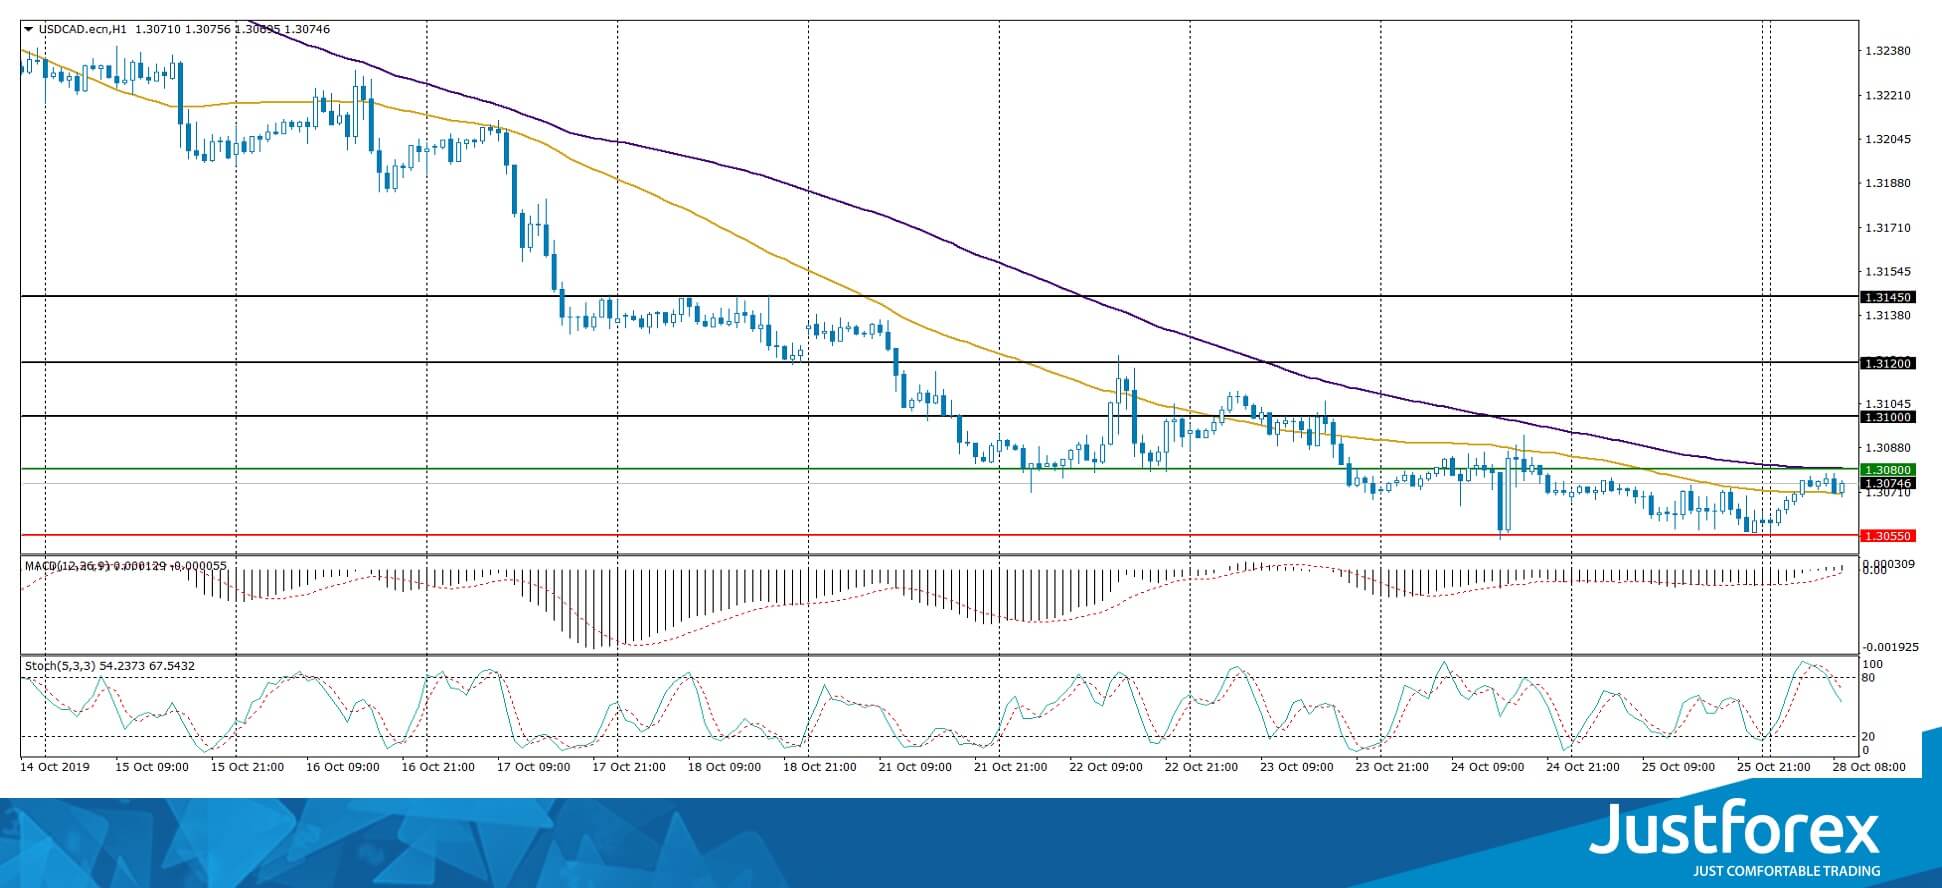Click the 18 Oct 09:00 time label
Viewport: 1942px width, 888px height.
[x=725, y=767]
